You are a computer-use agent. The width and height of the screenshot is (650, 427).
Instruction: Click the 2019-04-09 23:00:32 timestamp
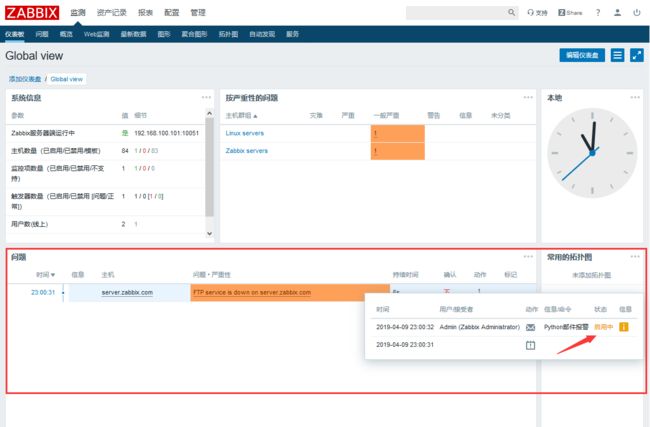[405, 327]
